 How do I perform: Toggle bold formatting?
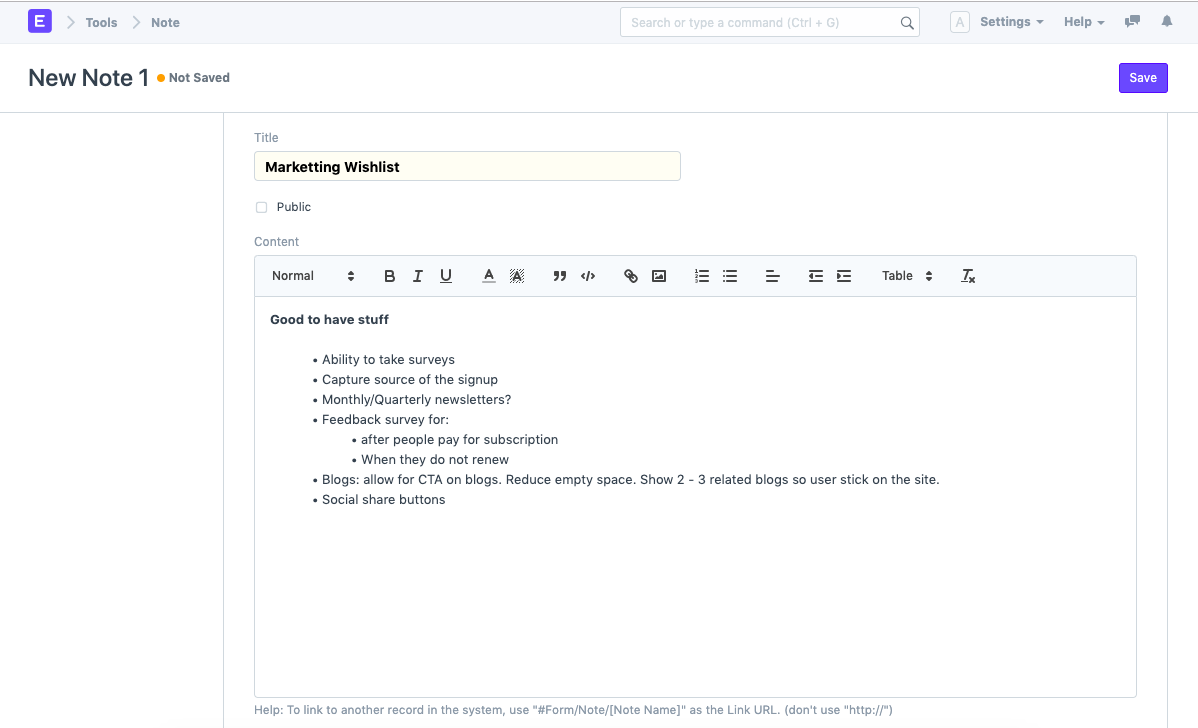click(x=389, y=275)
